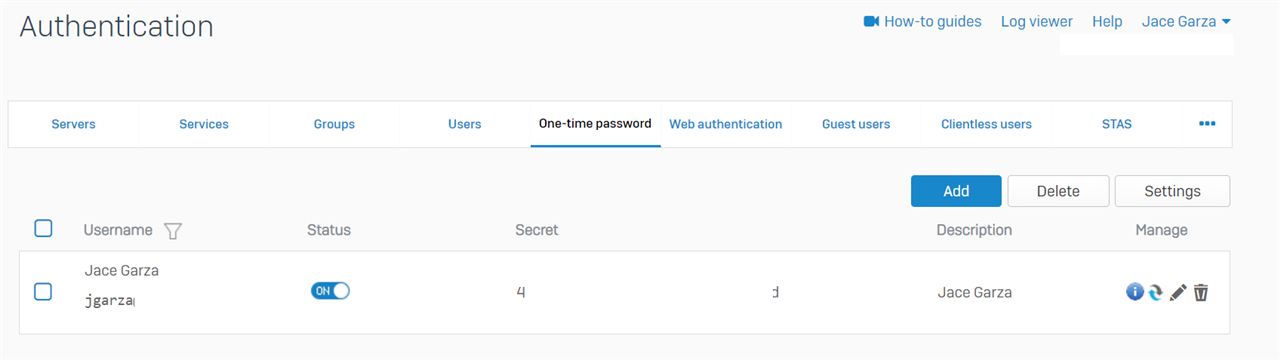
Task: Tick the select-all checkbox in header
Action: tap(43, 229)
